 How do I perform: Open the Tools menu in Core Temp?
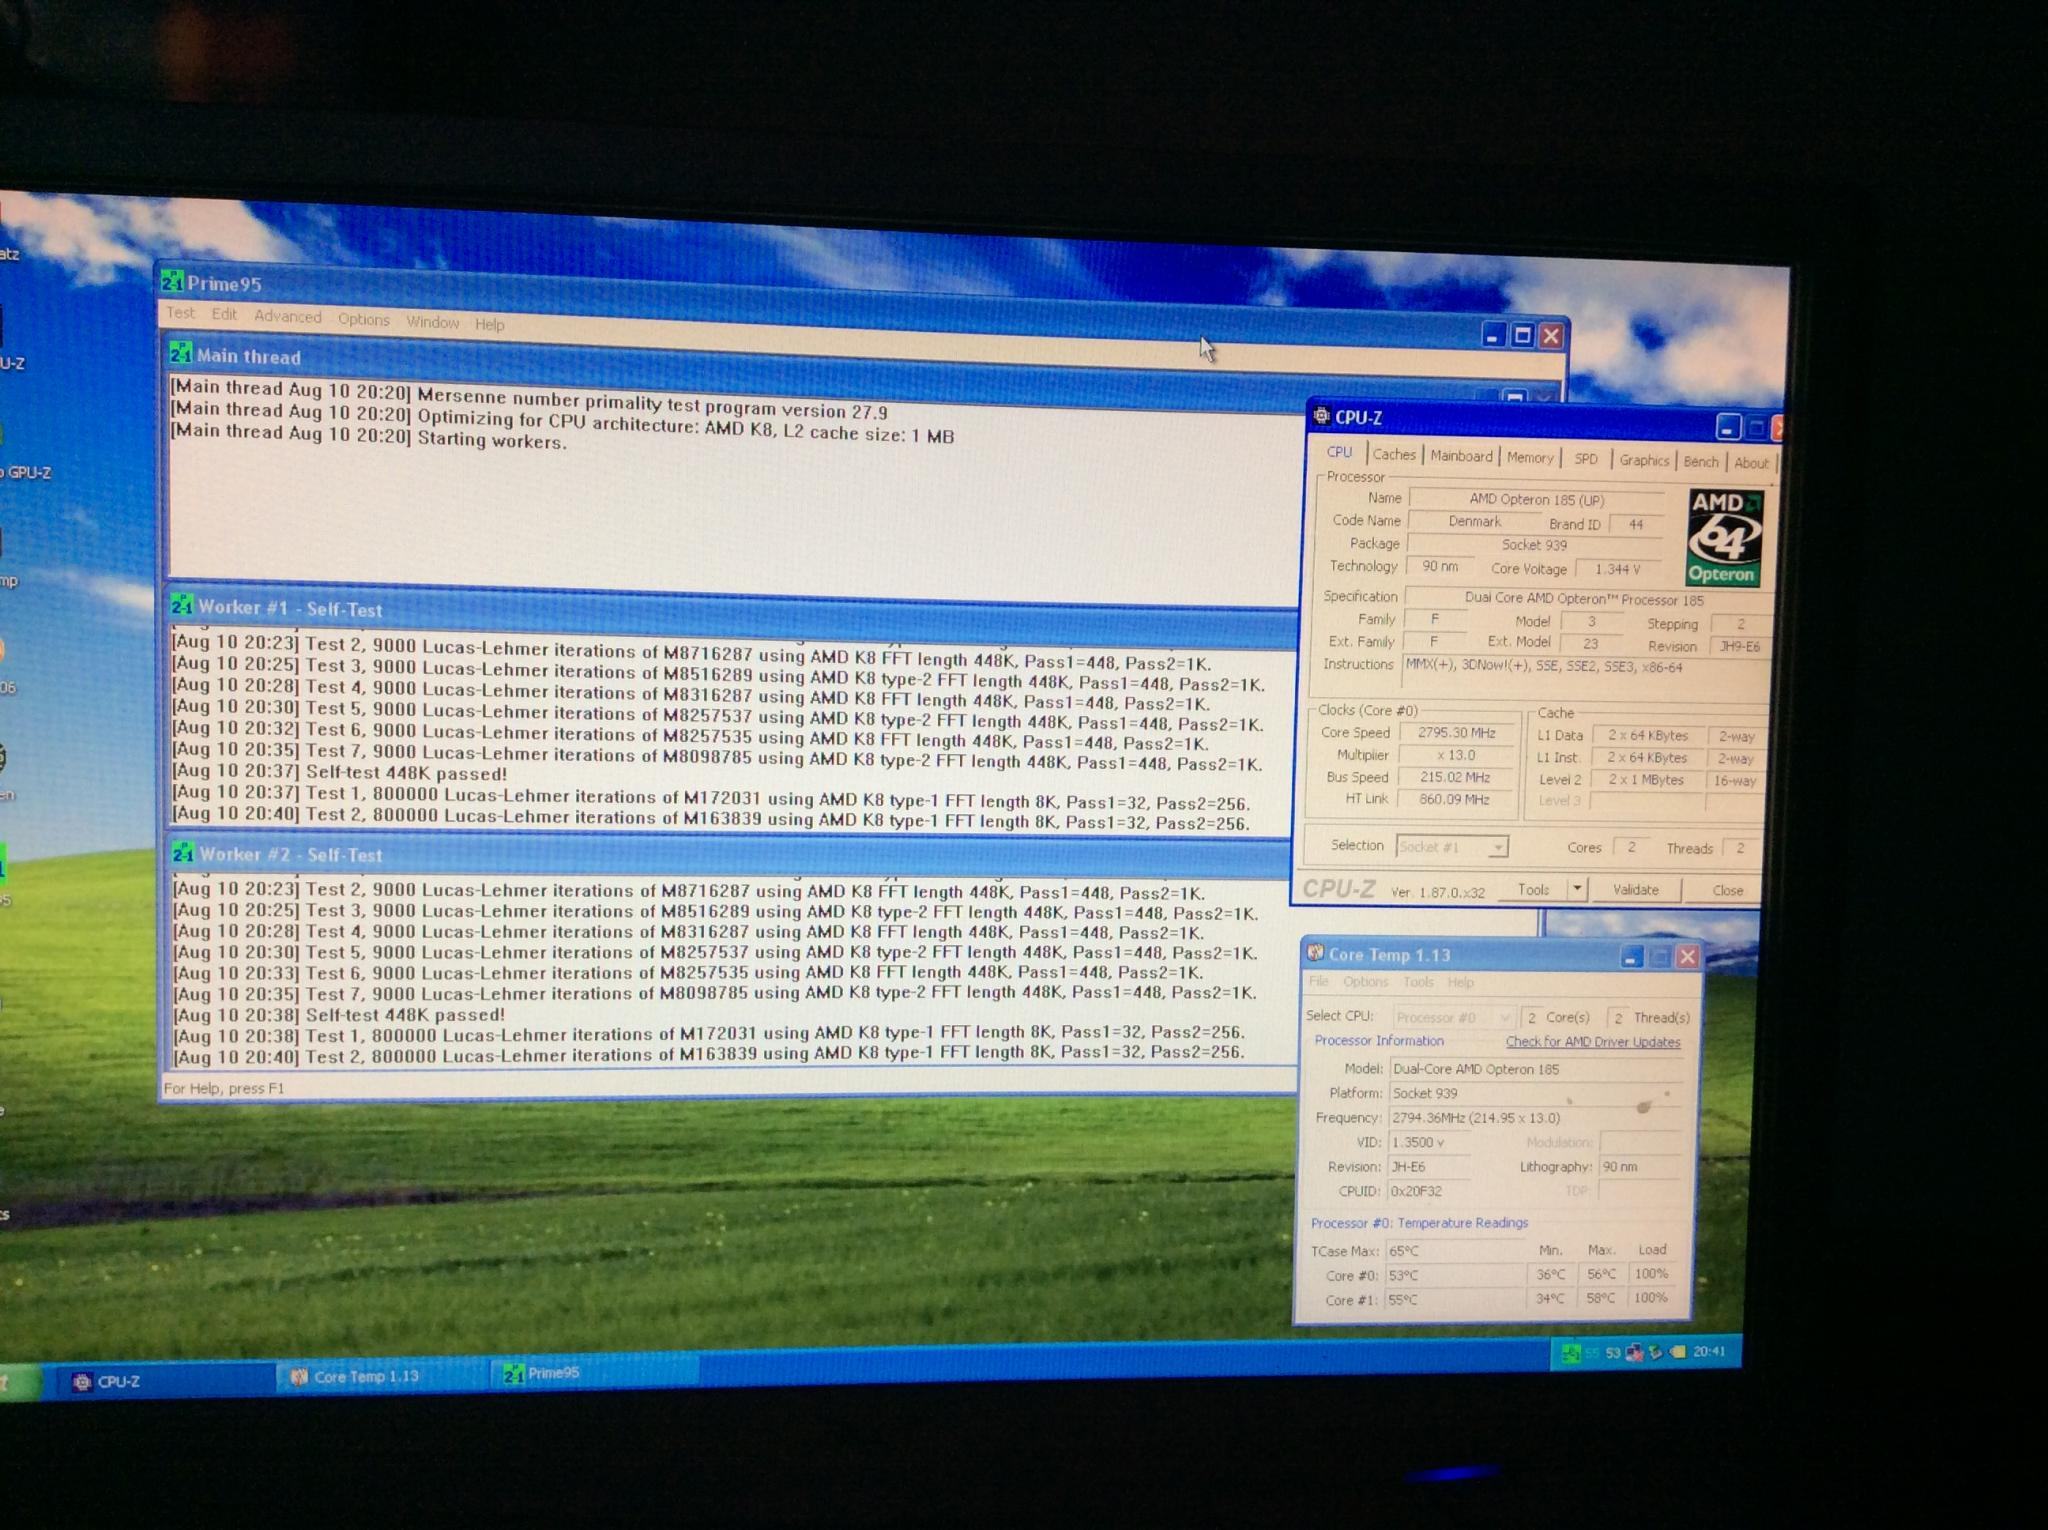click(x=1418, y=982)
